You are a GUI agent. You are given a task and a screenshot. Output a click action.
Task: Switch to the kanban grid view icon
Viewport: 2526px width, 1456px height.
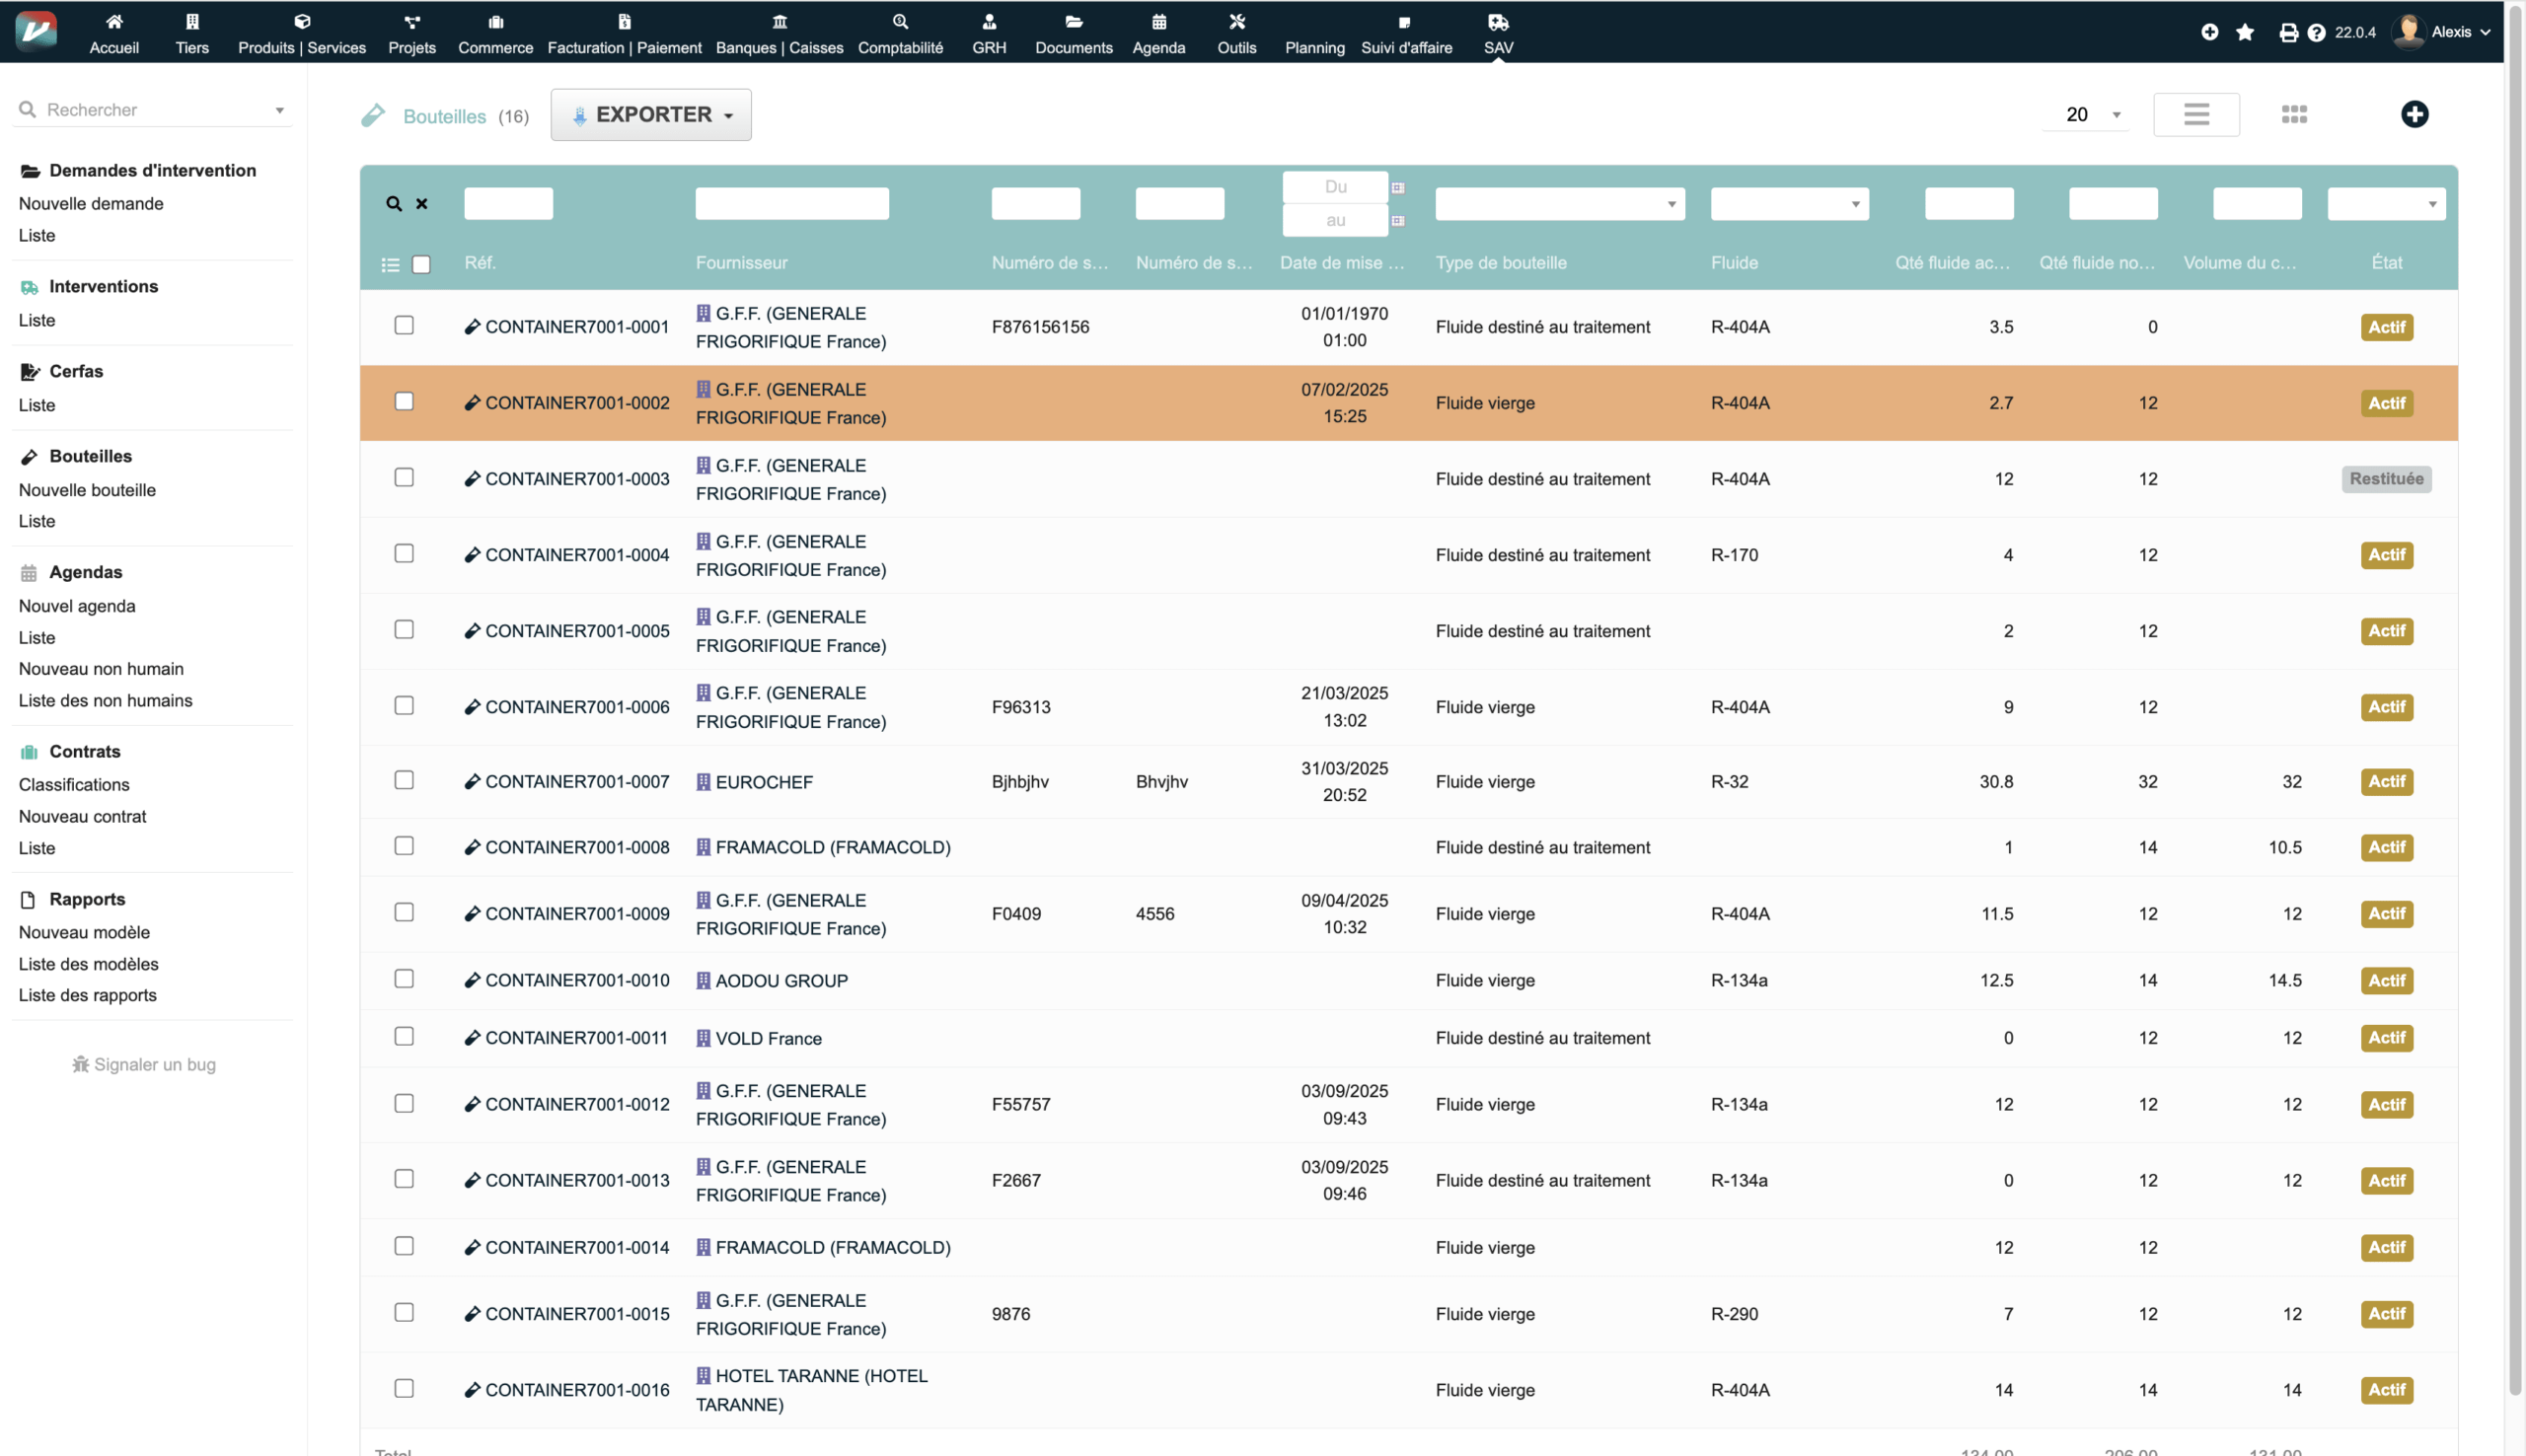pos(2294,114)
